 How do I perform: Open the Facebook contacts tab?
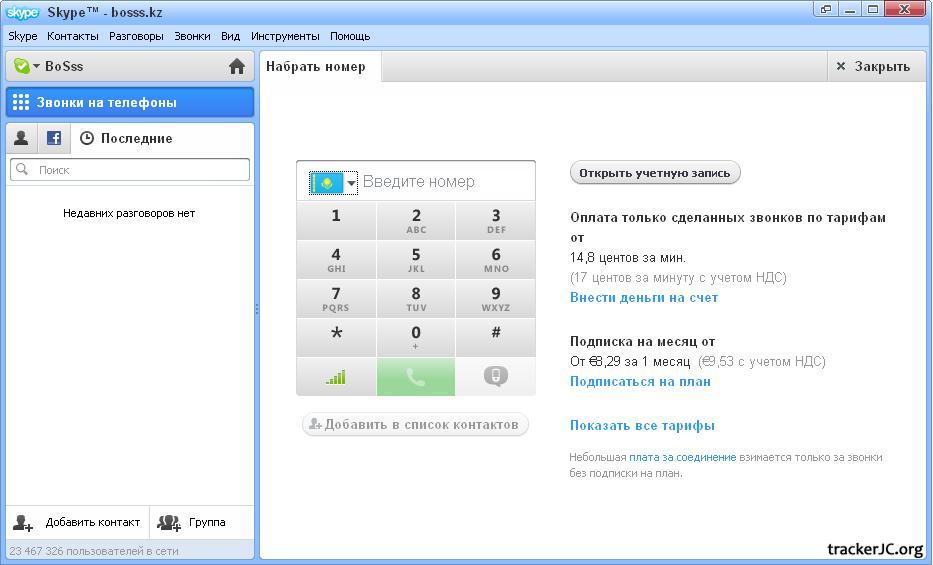point(54,138)
